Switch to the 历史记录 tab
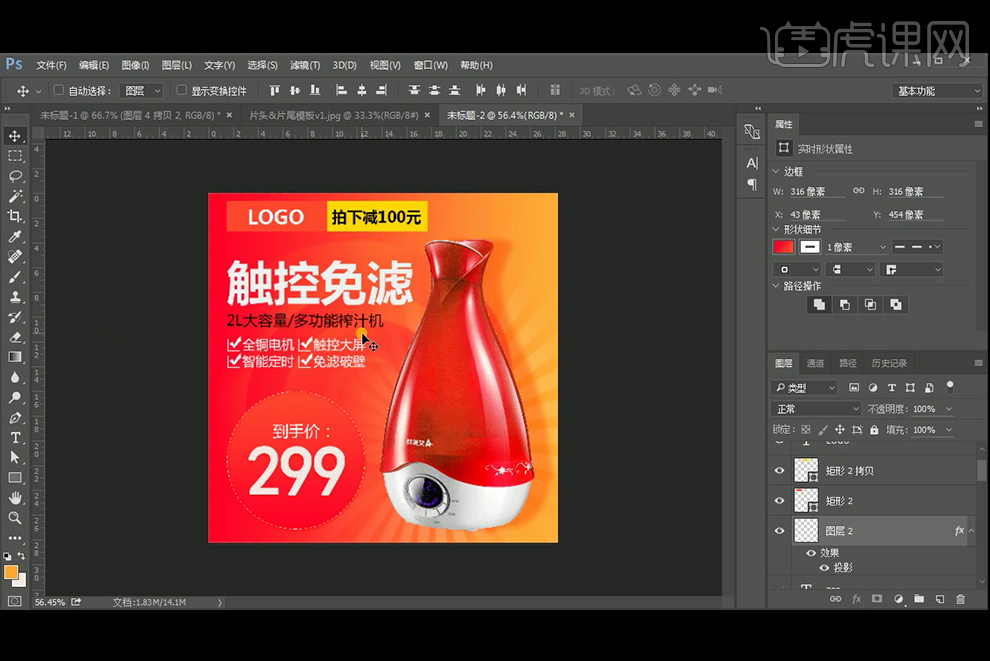The width and height of the screenshot is (990, 661). coord(889,363)
